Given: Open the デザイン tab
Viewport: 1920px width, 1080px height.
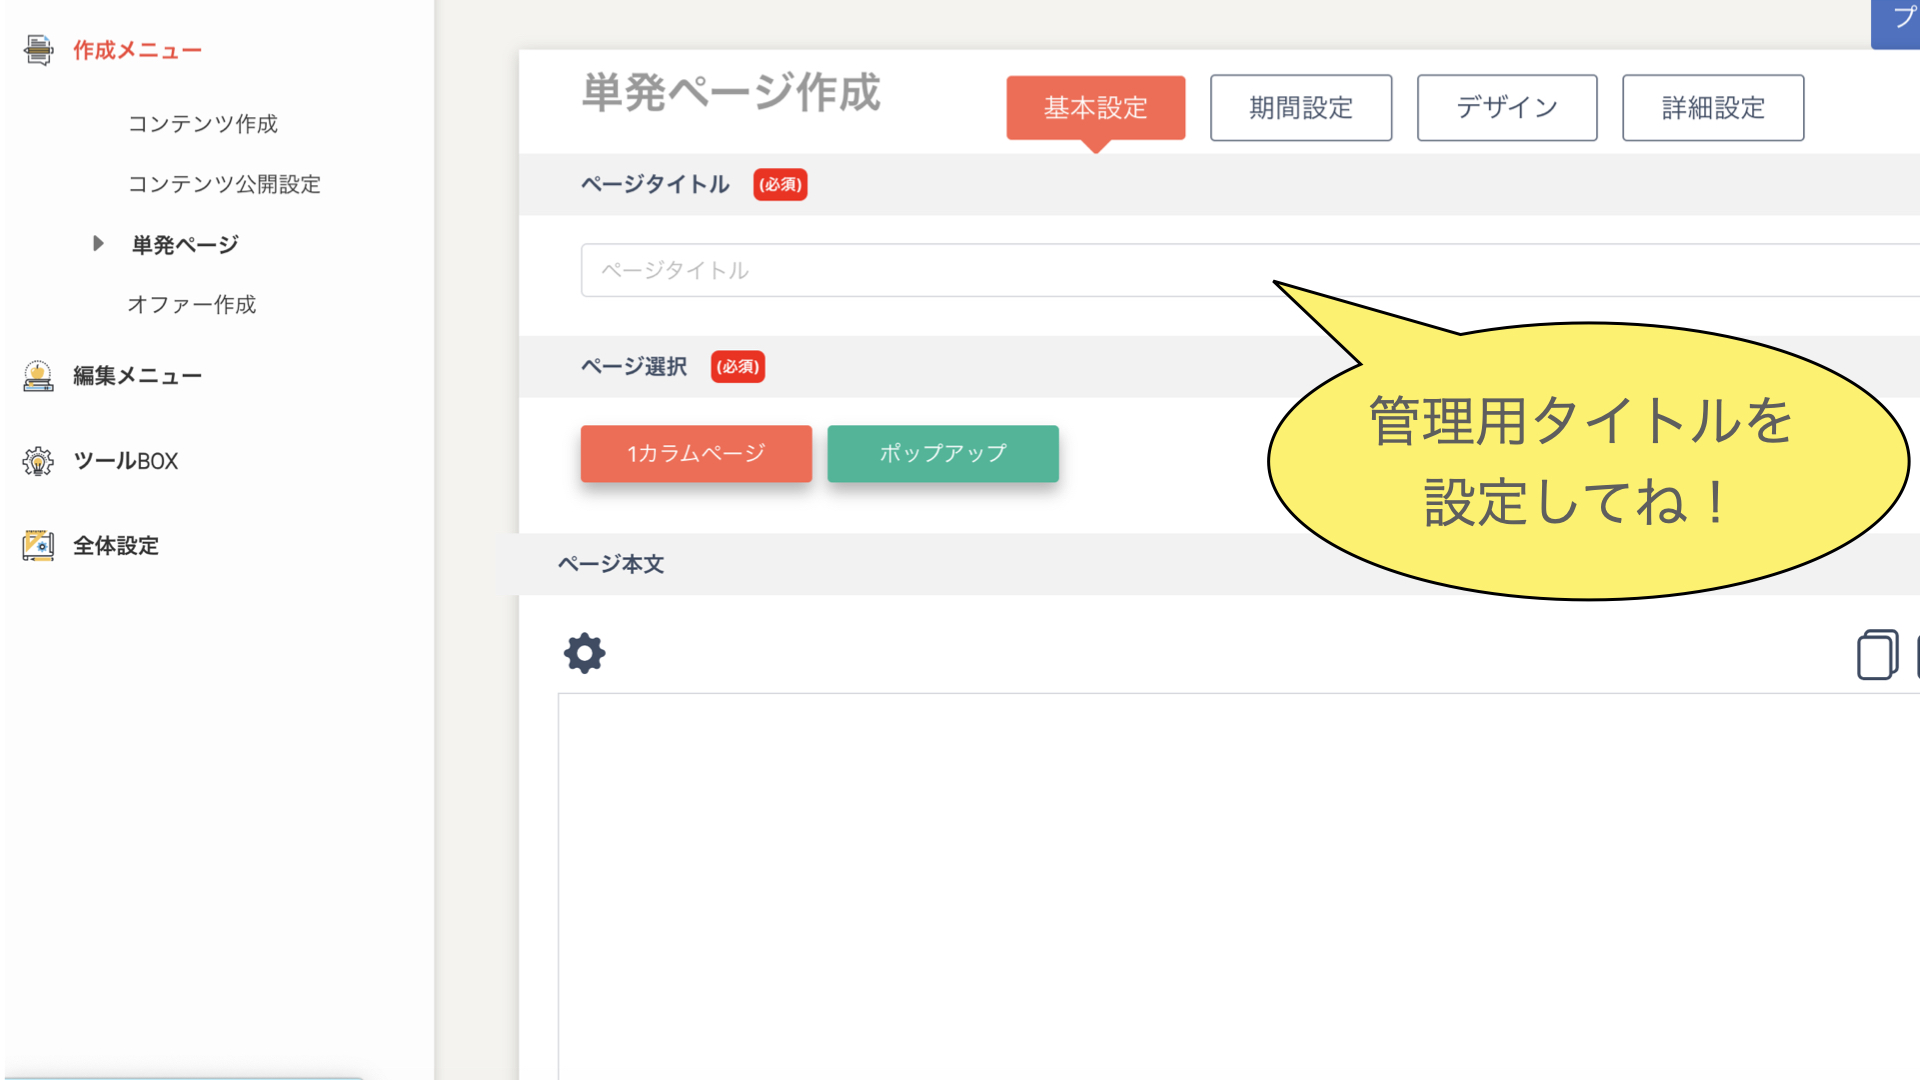Looking at the screenshot, I should [1506, 107].
